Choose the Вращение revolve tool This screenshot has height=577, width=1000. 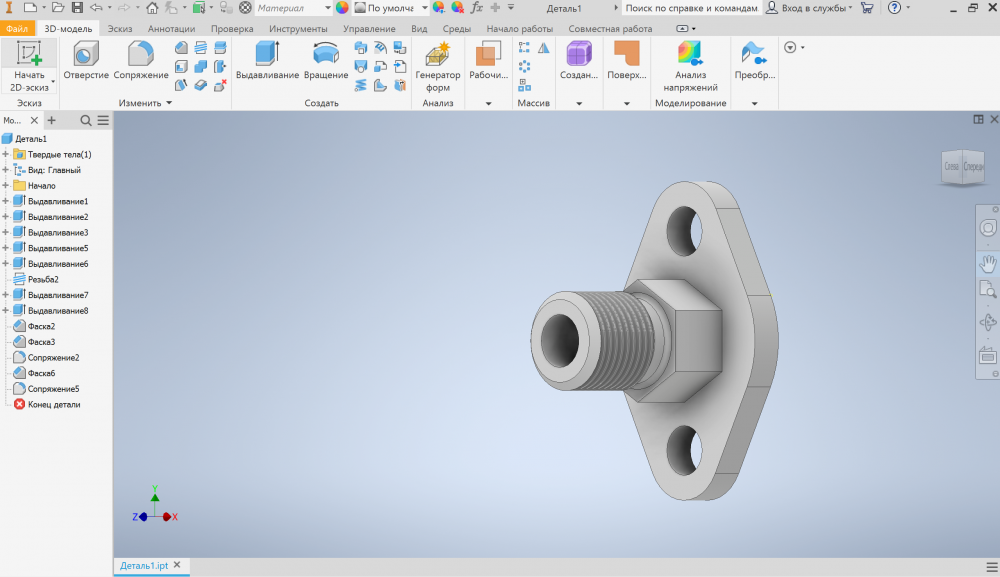coord(326,61)
